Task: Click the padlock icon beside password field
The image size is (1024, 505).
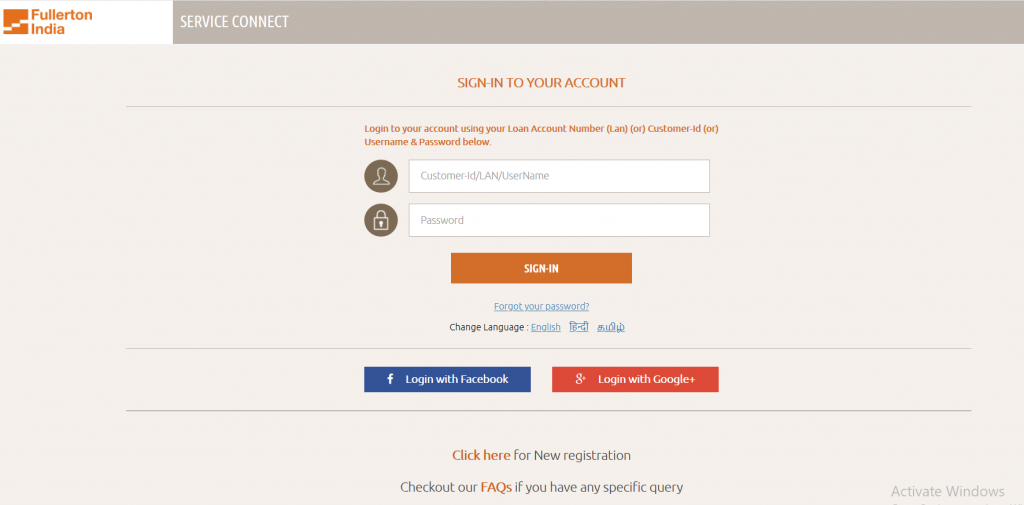Action: 381,220
